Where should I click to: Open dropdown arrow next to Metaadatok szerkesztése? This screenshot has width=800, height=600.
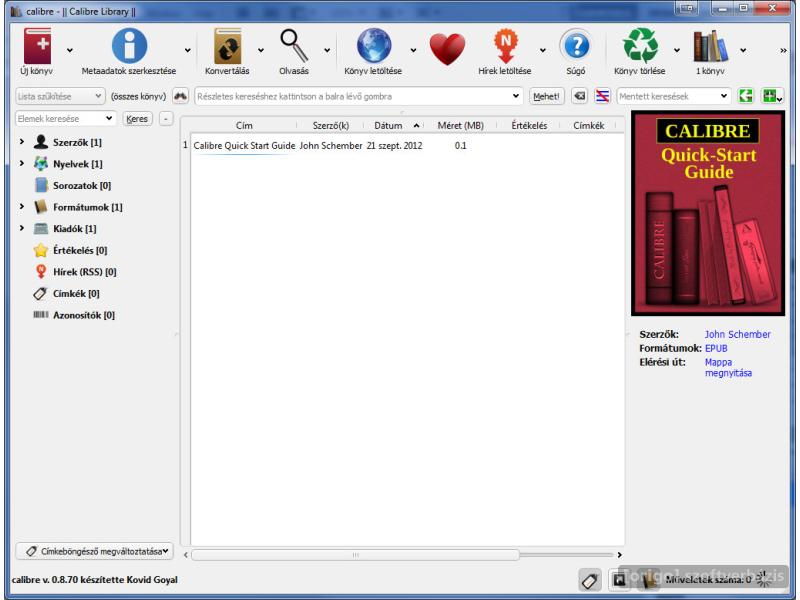pyautogui.click(x=188, y=50)
